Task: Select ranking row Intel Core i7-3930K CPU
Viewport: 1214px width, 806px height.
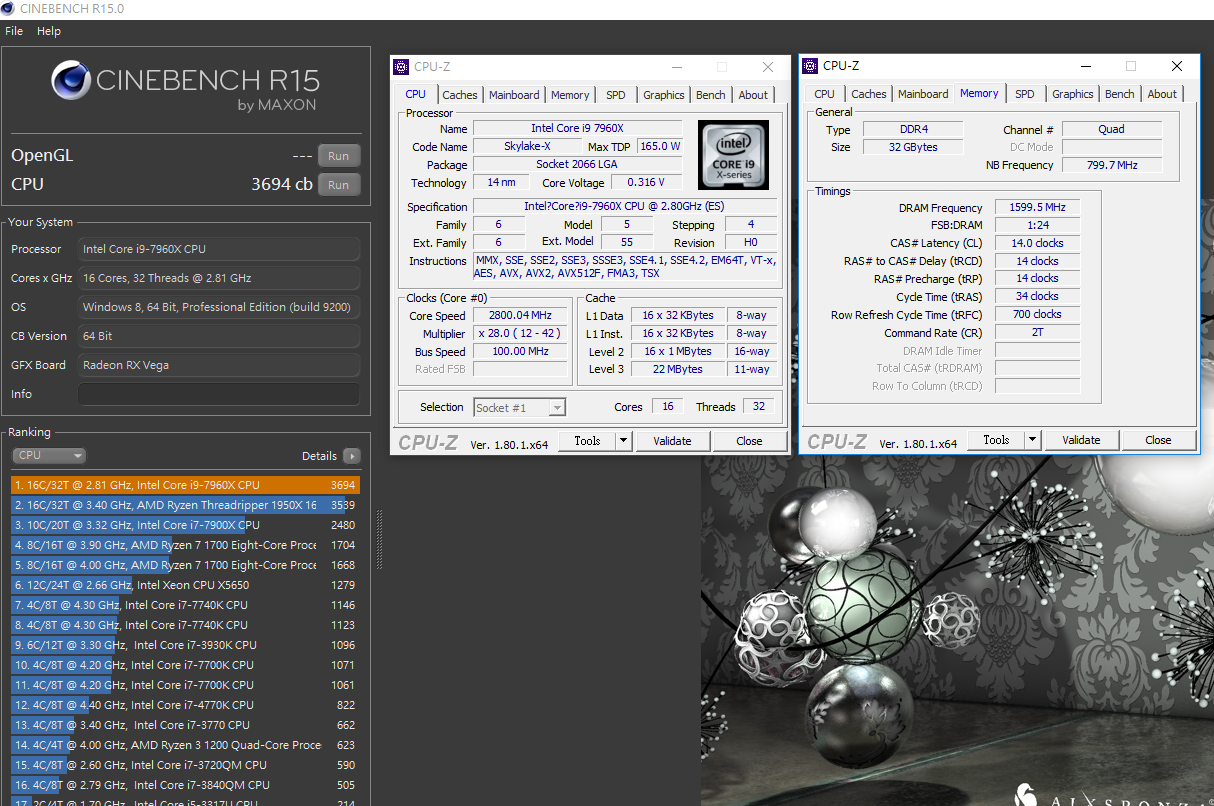Action: 186,645
